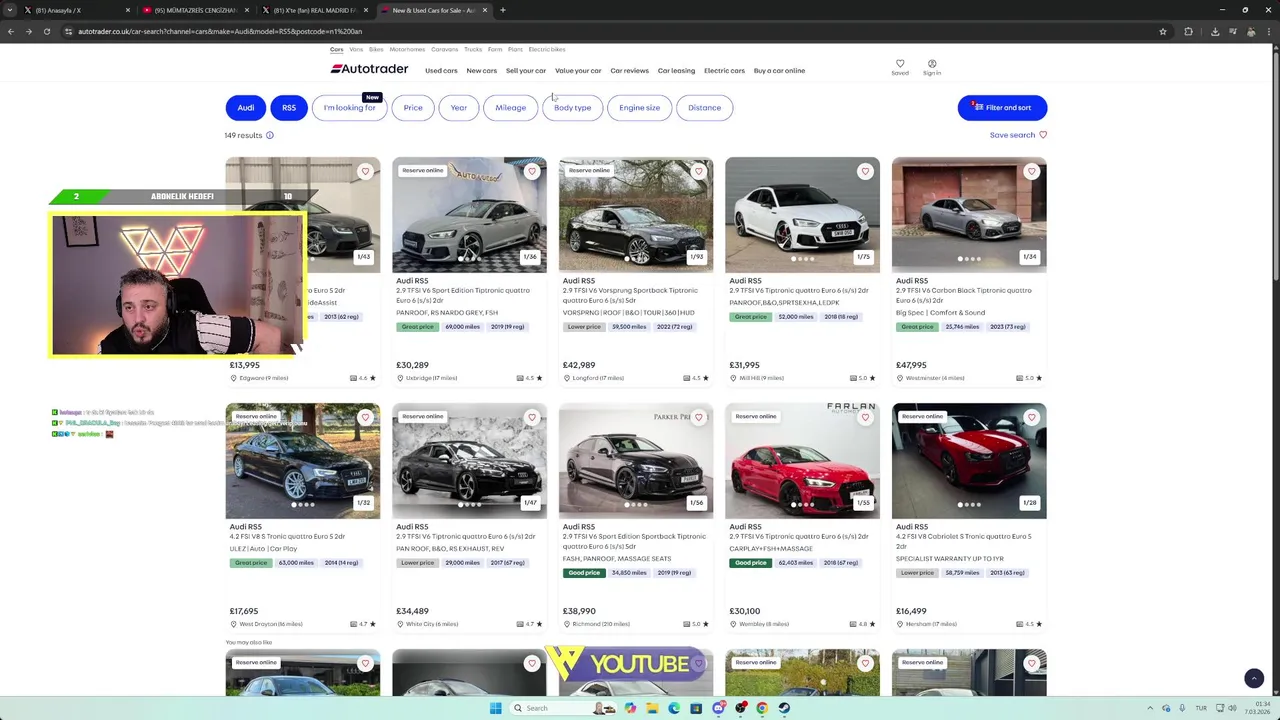Viewport: 1280px width, 720px height.
Task: Click the Save search link
Action: 1012,135
